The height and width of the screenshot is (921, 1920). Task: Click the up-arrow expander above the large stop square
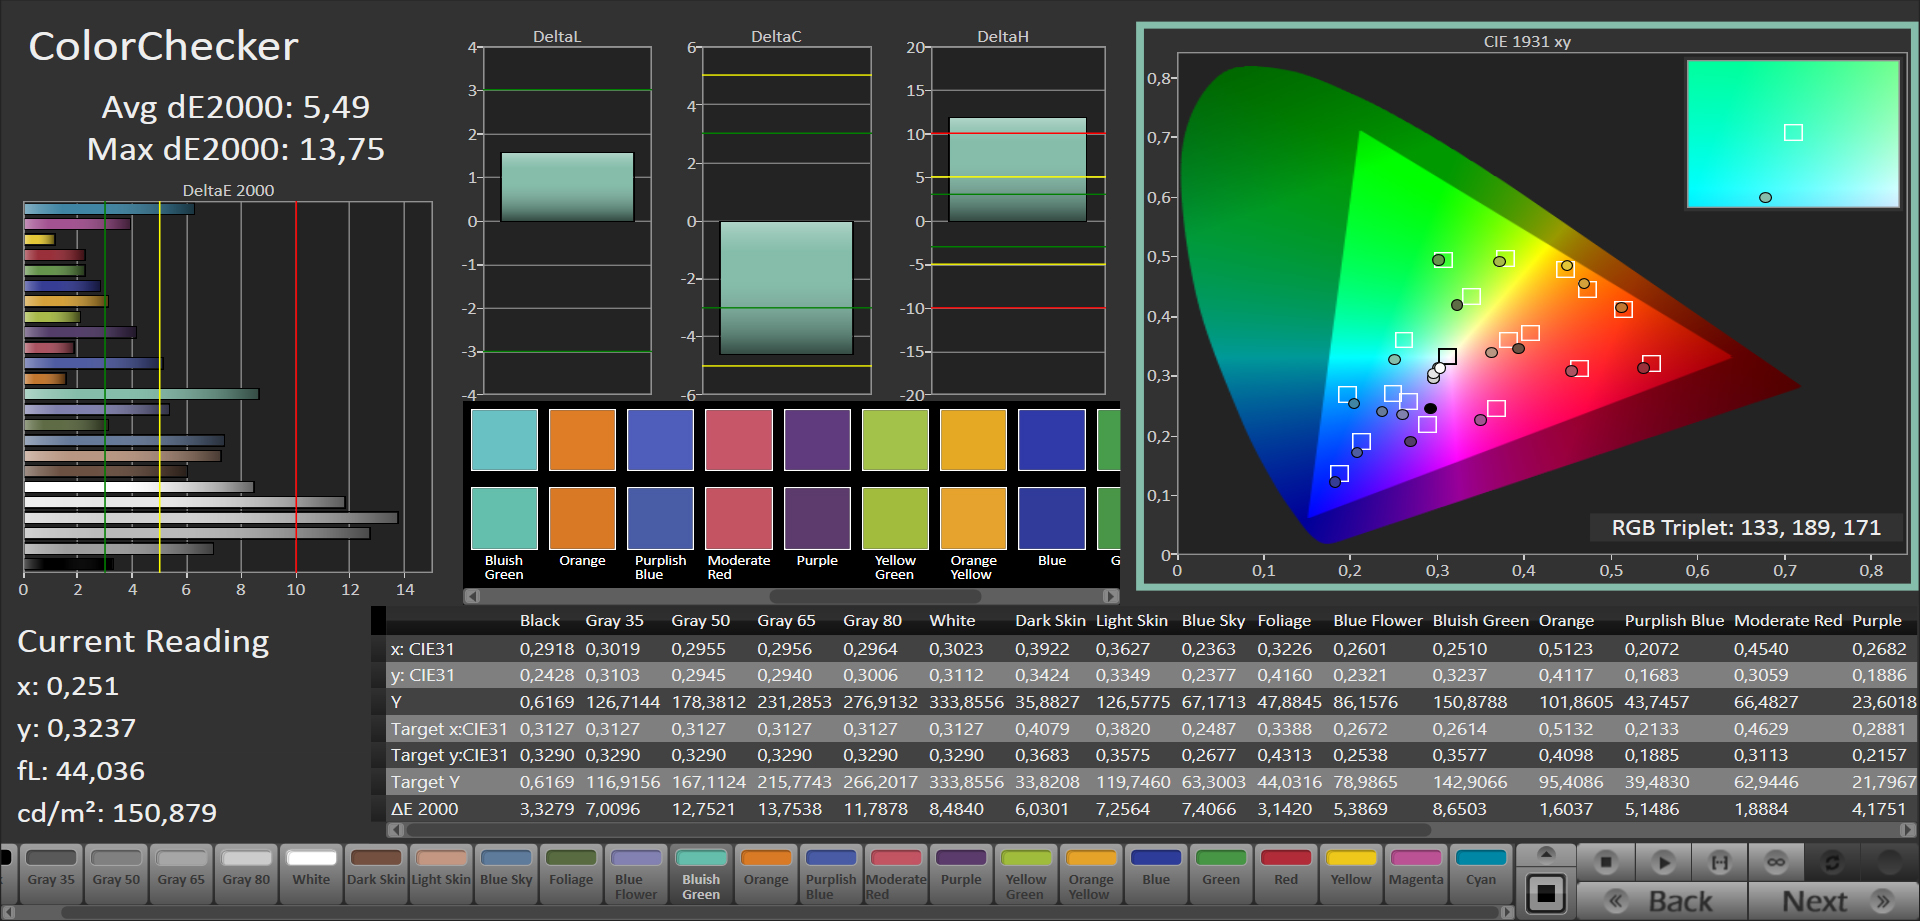coord(1546,854)
